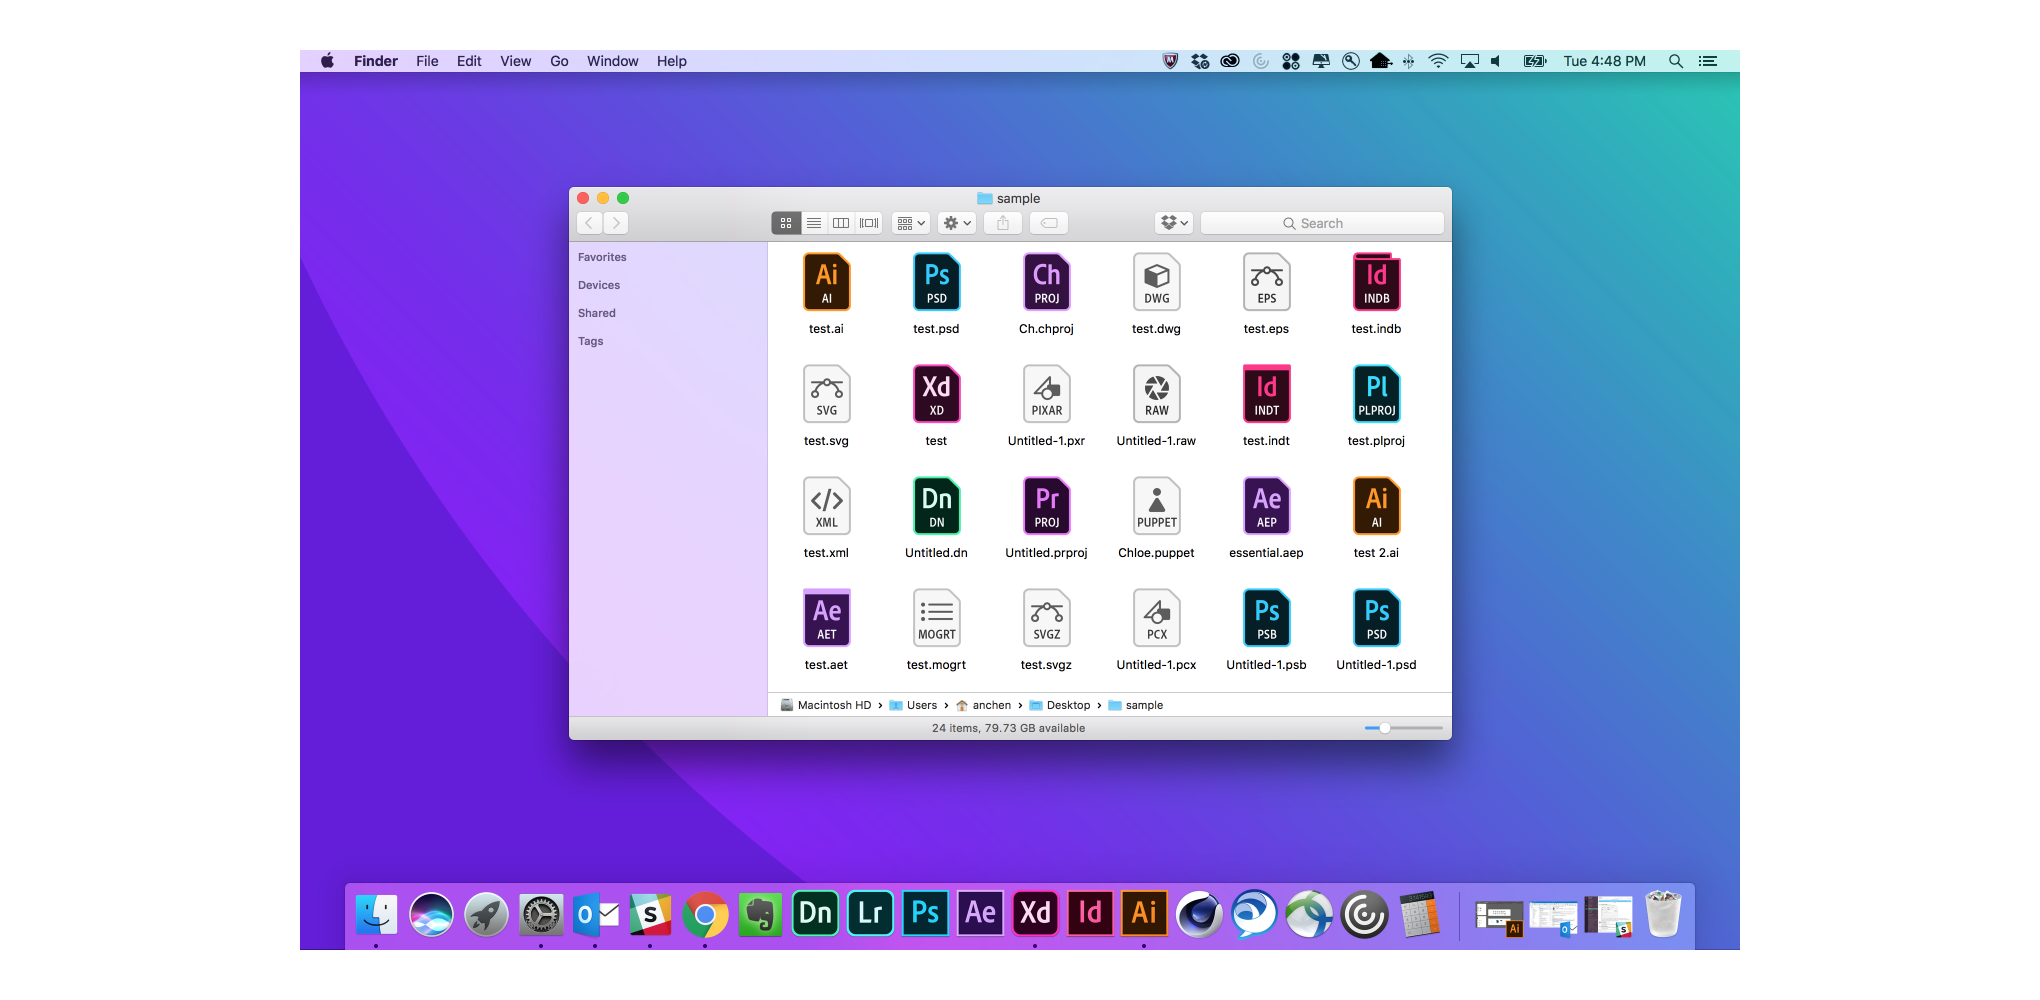Viewport: 2040px width, 1000px height.
Task: Open the File menu
Action: pyautogui.click(x=427, y=61)
